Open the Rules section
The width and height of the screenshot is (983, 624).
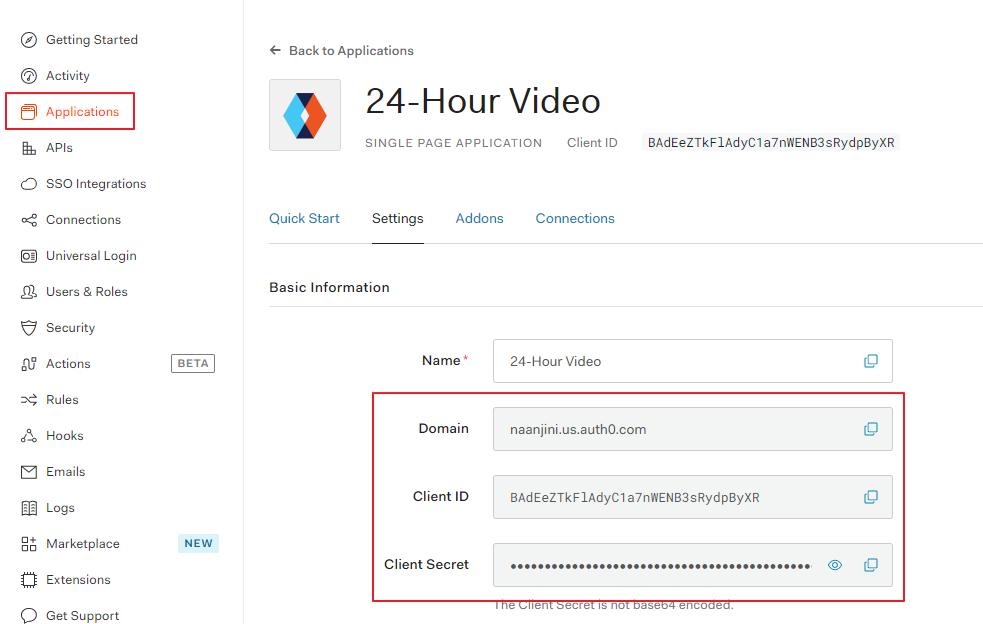[62, 400]
